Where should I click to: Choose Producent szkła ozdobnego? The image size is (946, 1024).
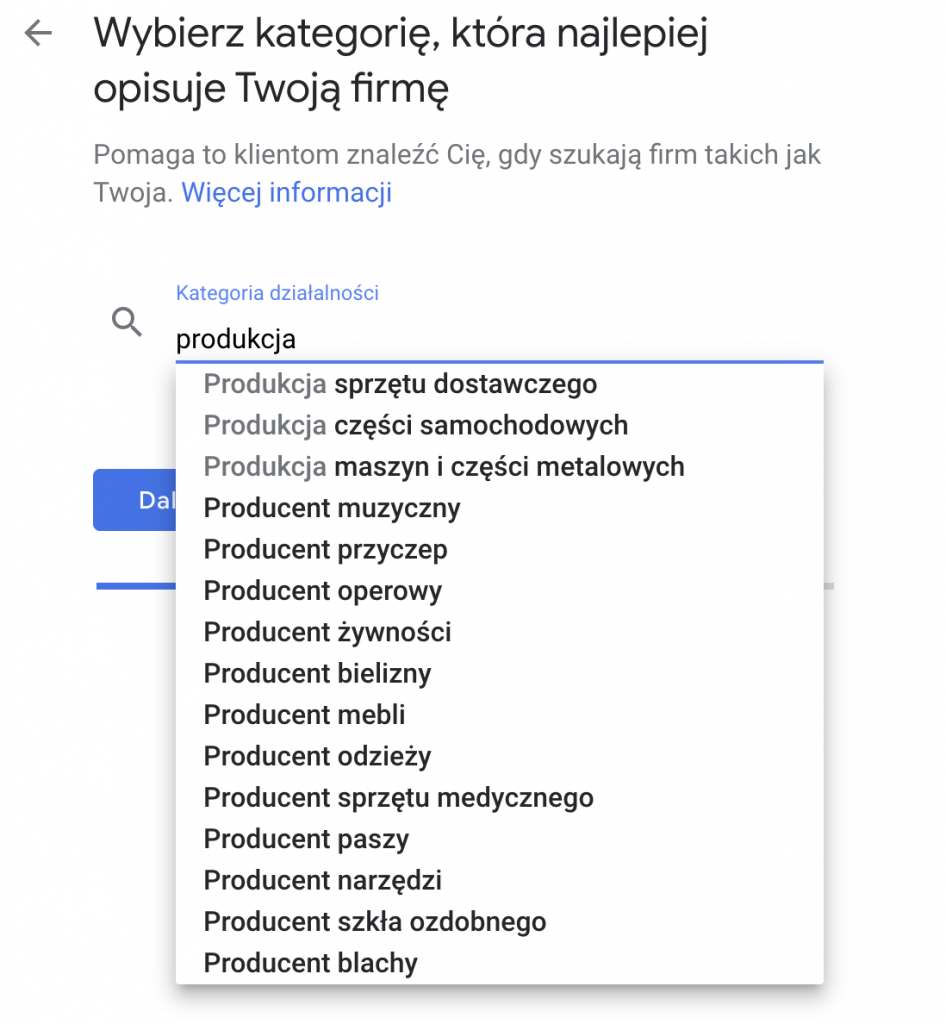coord(375,922)
